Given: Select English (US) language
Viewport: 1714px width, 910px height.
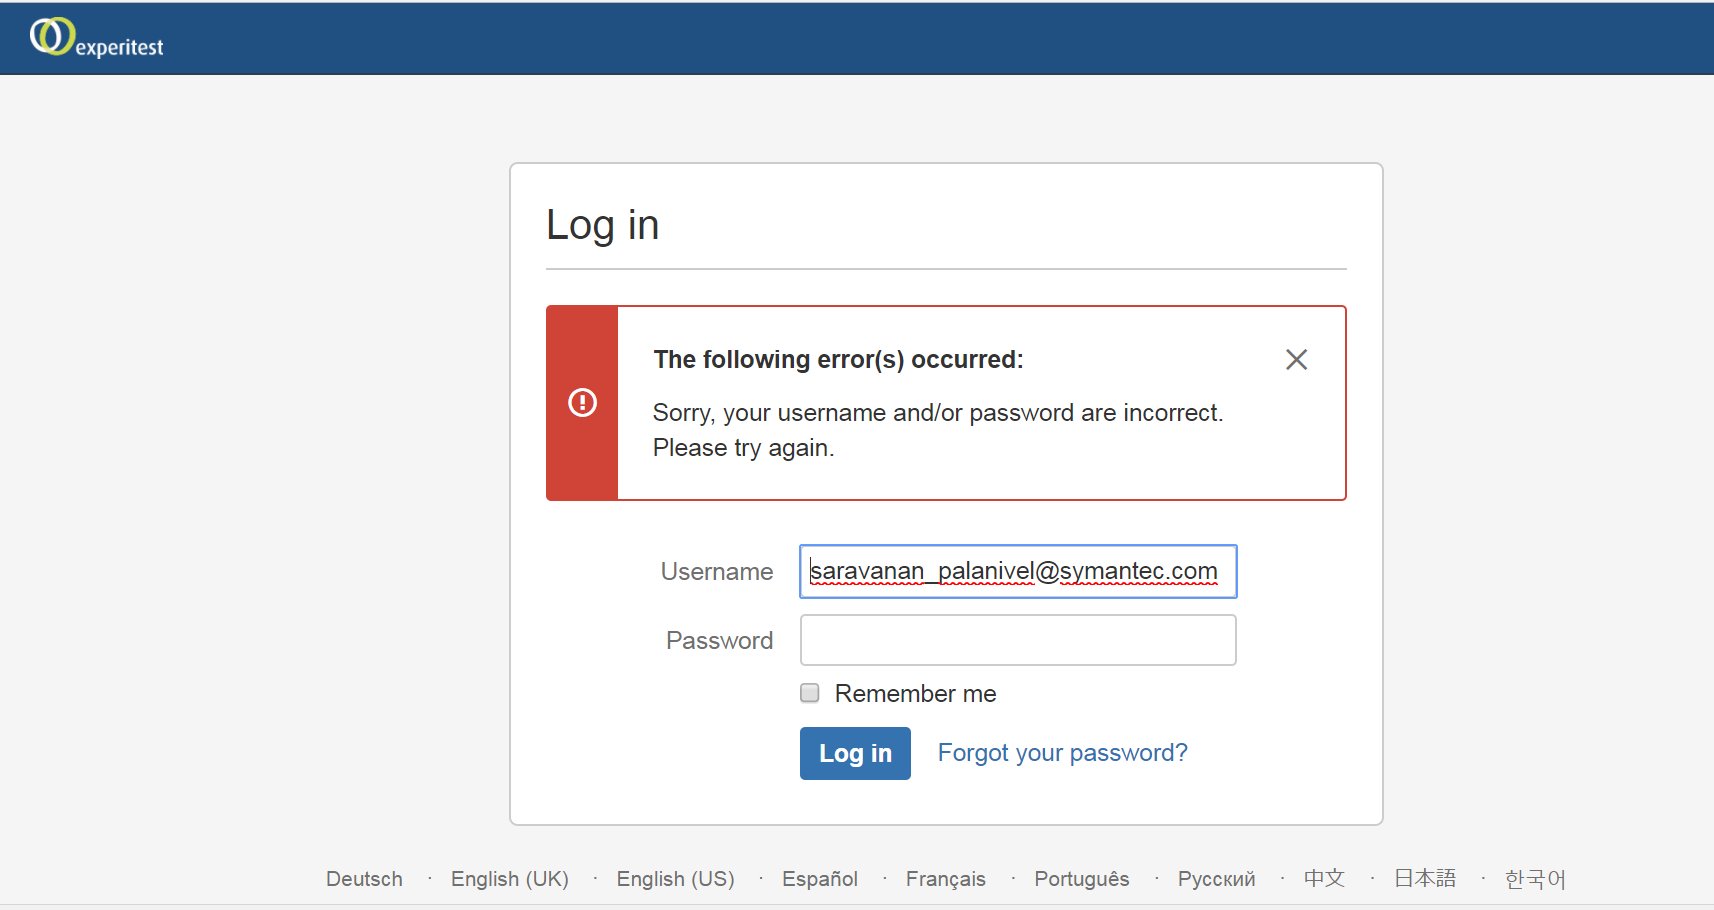Looking at the screenshot, I should tap(675, 879).
